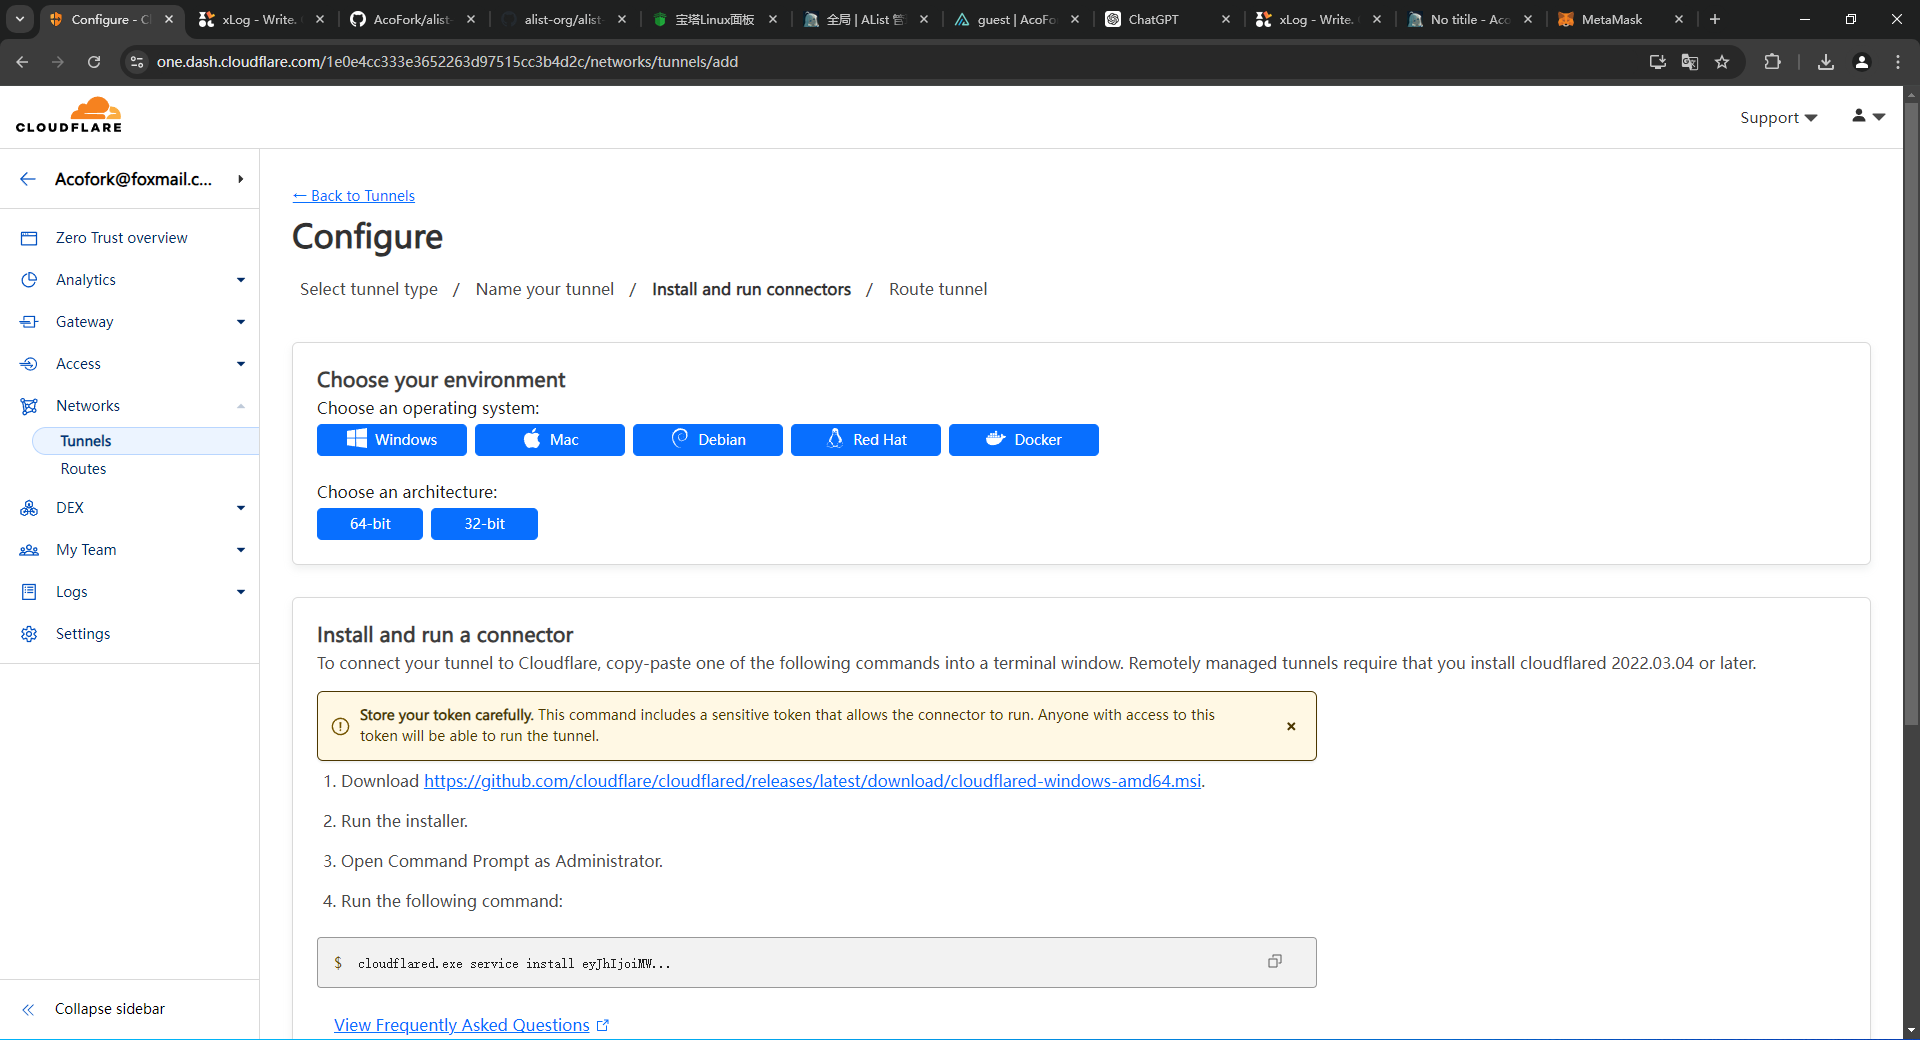Expand the Gateway menu arrow

pos(241,322)
